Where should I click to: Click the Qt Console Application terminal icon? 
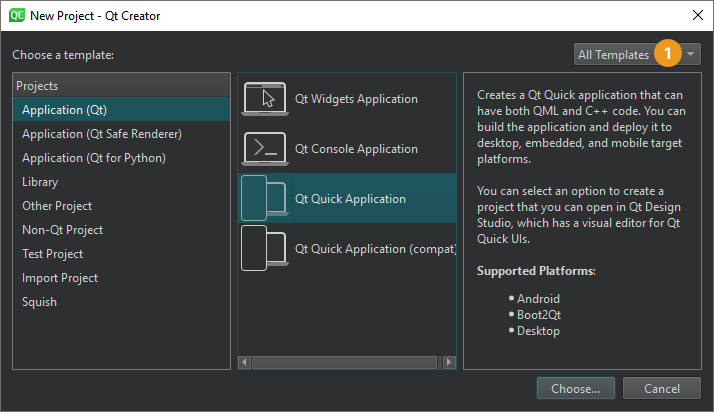click(x=265, y=149)
